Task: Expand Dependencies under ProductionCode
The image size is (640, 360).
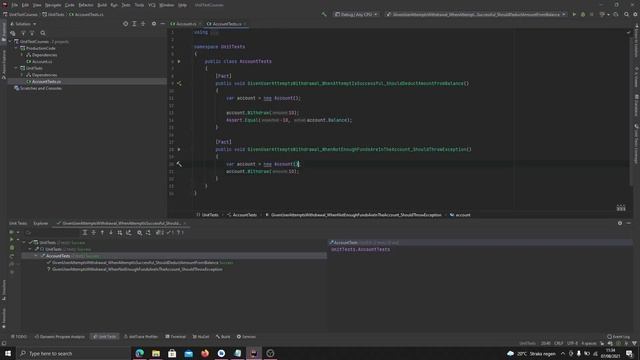Action: pos(22,55)
